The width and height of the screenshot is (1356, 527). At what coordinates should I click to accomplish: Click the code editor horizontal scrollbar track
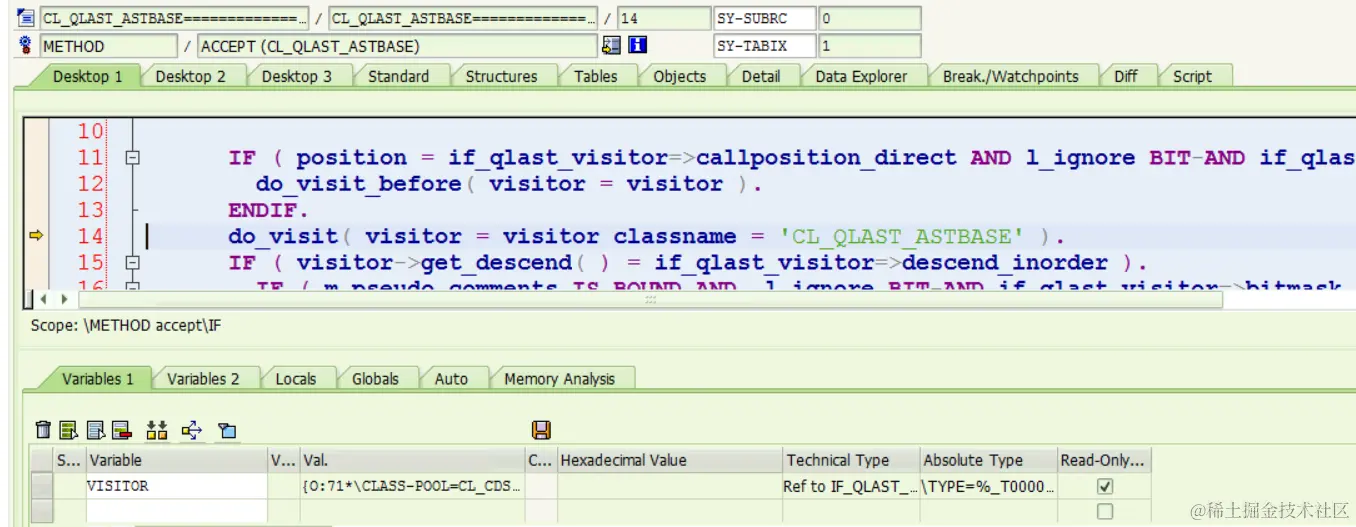[650, 298]
